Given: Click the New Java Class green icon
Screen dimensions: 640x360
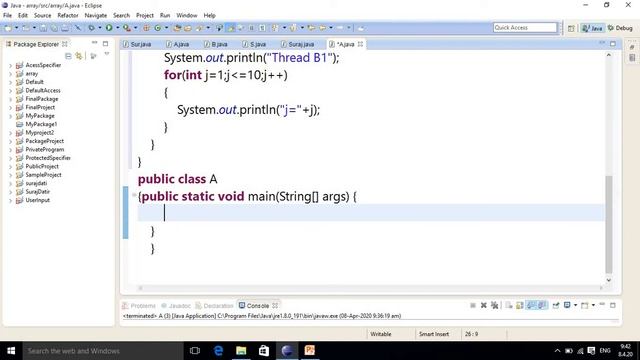Looking at the screenshot, I should click(158, 28).
